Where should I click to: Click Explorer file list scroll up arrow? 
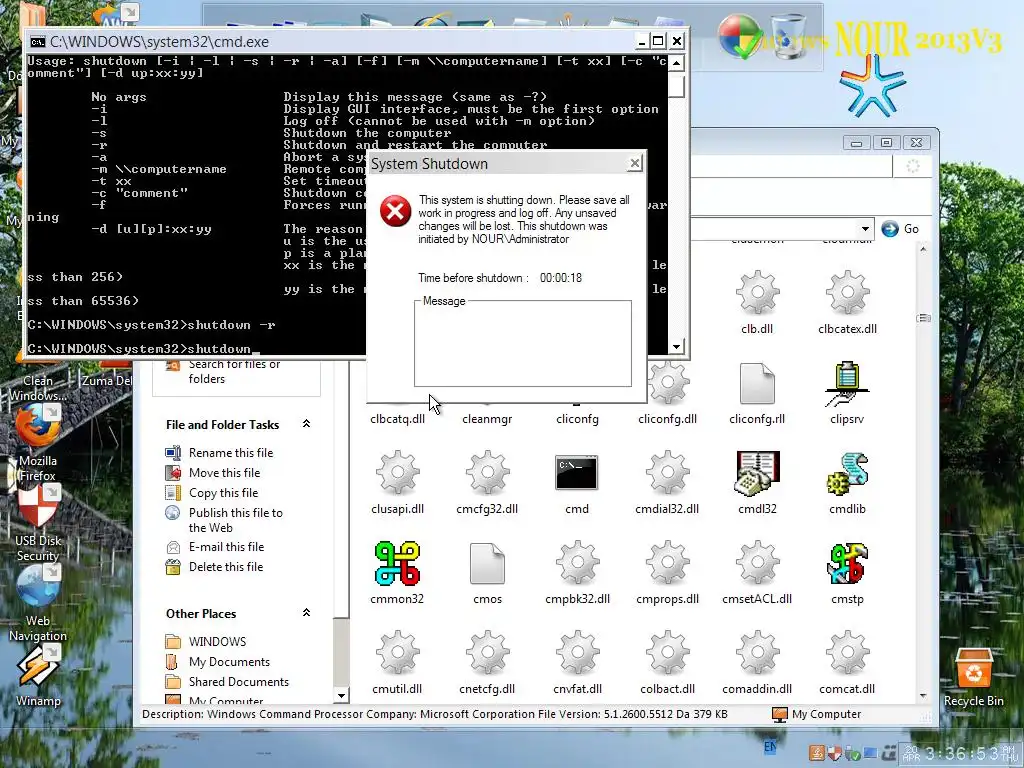[923, 249]
